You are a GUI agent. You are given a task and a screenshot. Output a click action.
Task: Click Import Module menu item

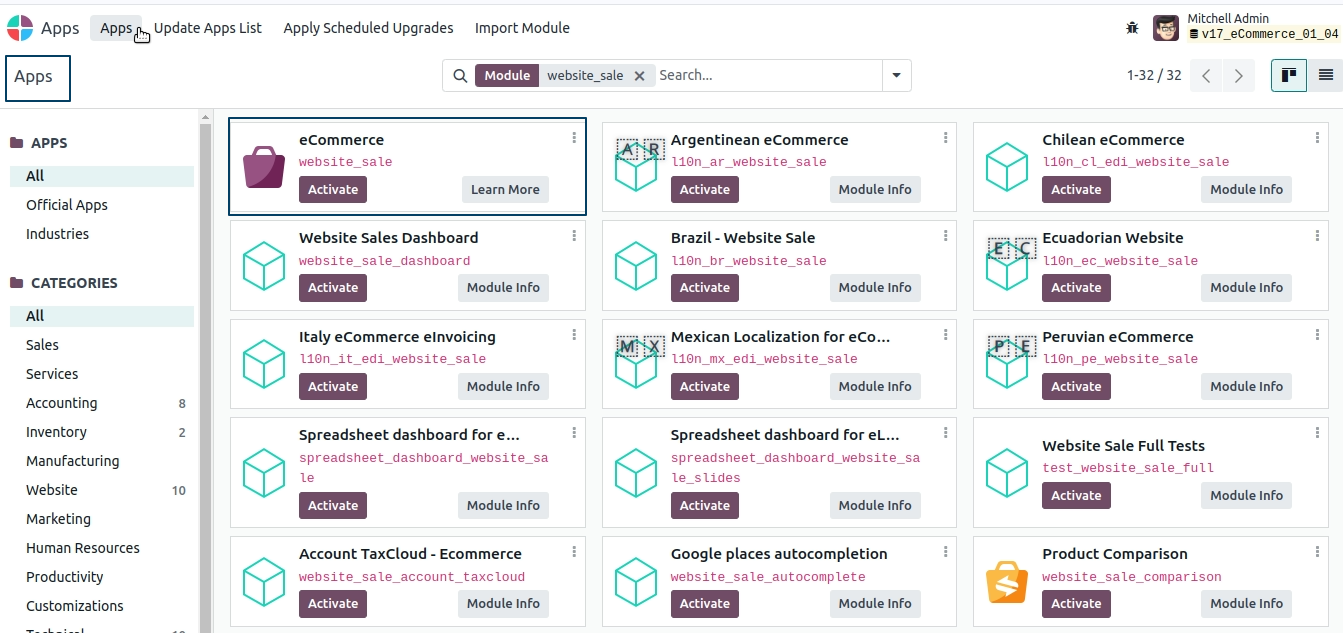pyautogui.click(x=522, y=28)
